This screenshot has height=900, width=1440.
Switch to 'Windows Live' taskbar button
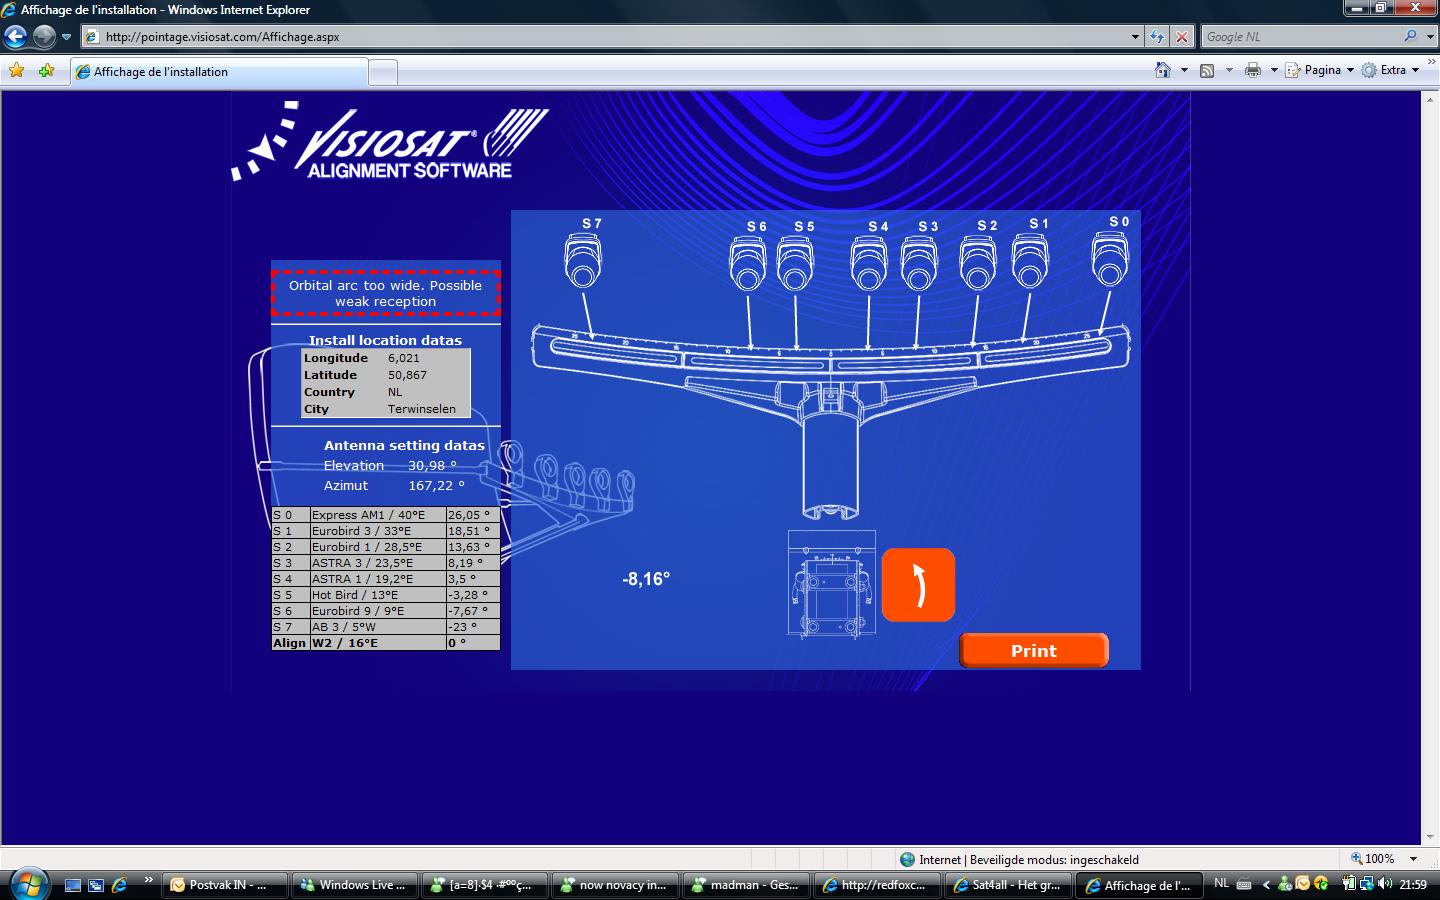(x=354, y=885)
